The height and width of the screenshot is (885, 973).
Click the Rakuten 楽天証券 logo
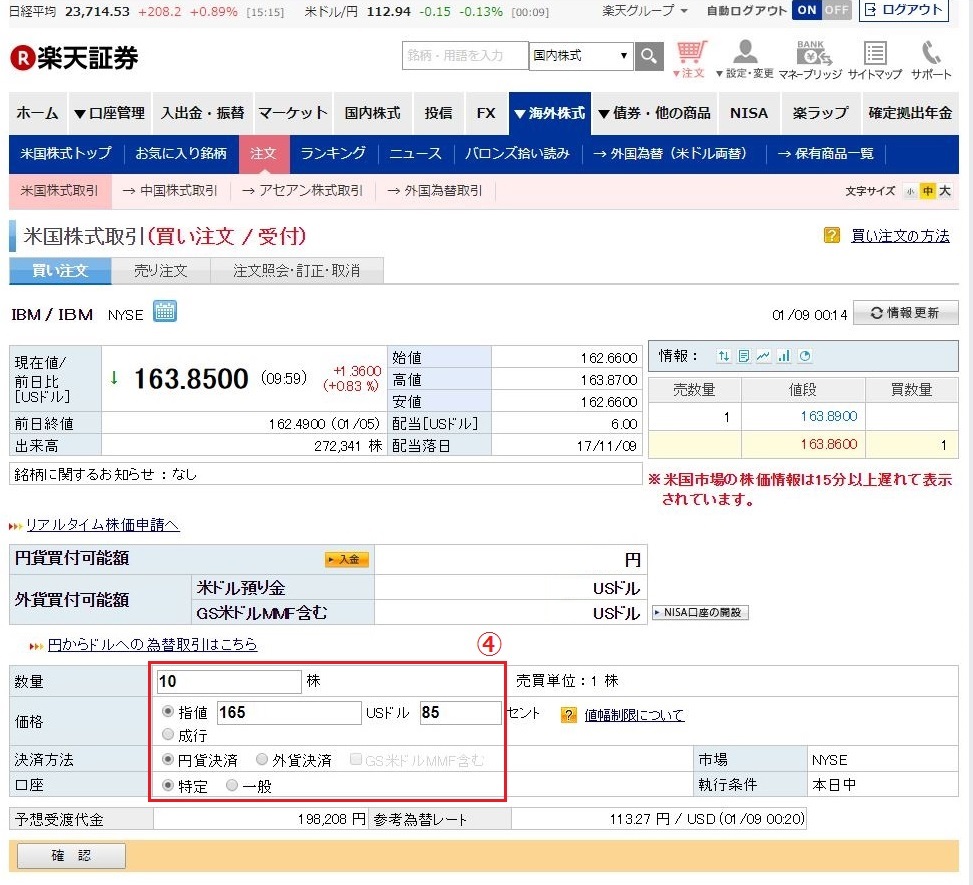pyautogui.click(x=74, y=58)
